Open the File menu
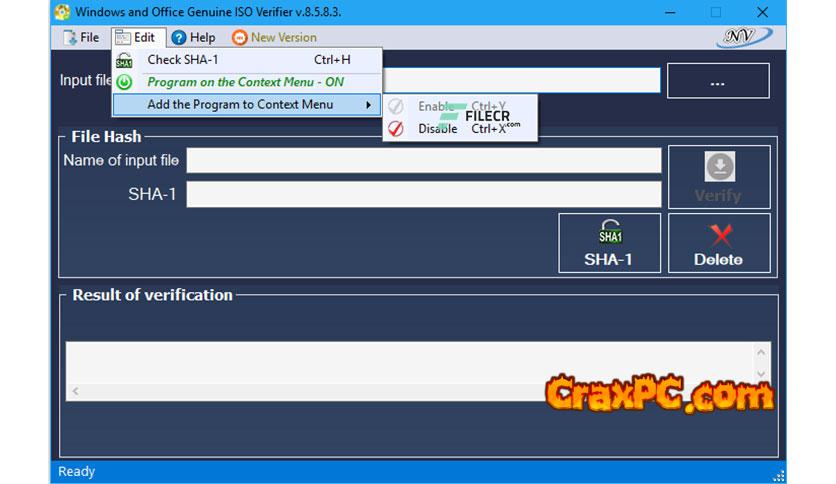 [x=81, y=37]
